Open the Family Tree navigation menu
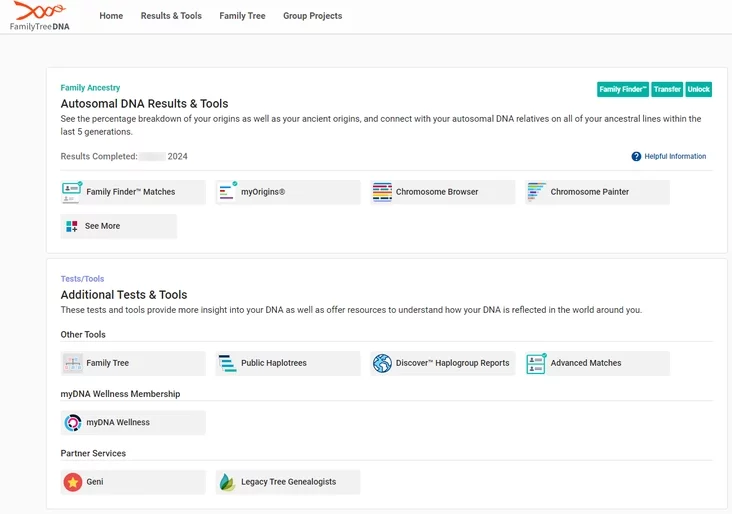 pyautogui.click(x=242, y=16)
